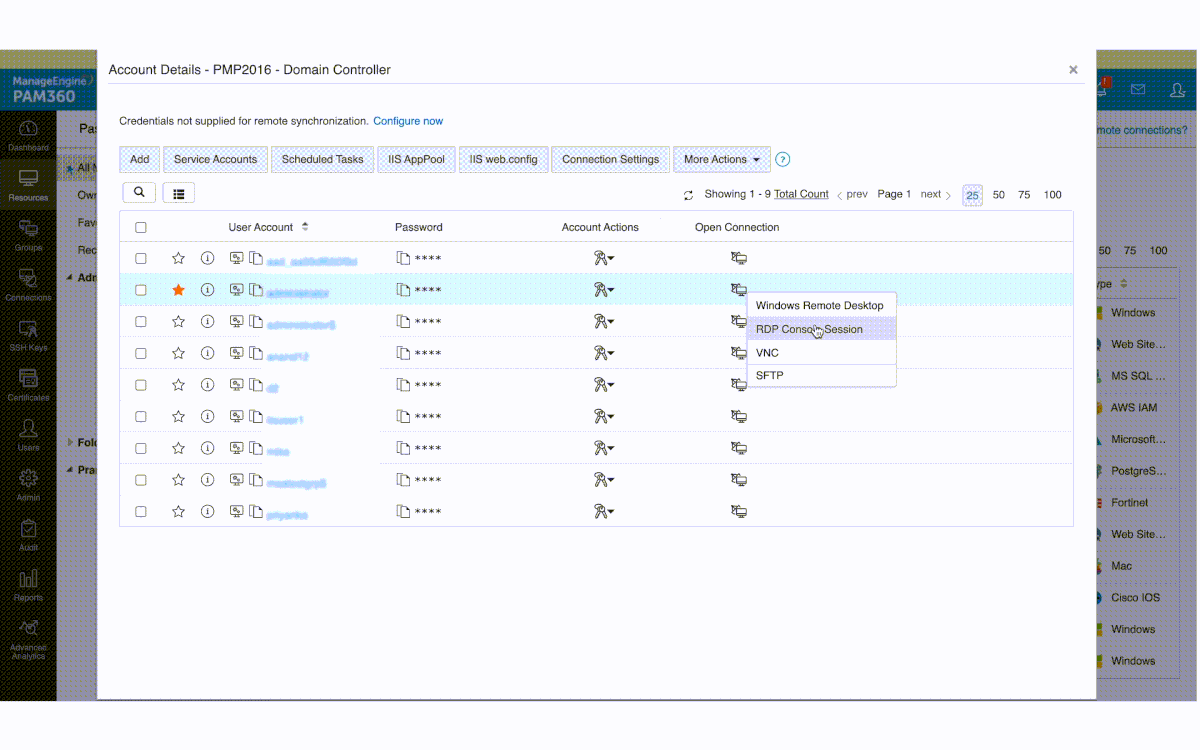Unfavorite the orange starred account
Screen dimensions: 1200x750
click(178, 290)
